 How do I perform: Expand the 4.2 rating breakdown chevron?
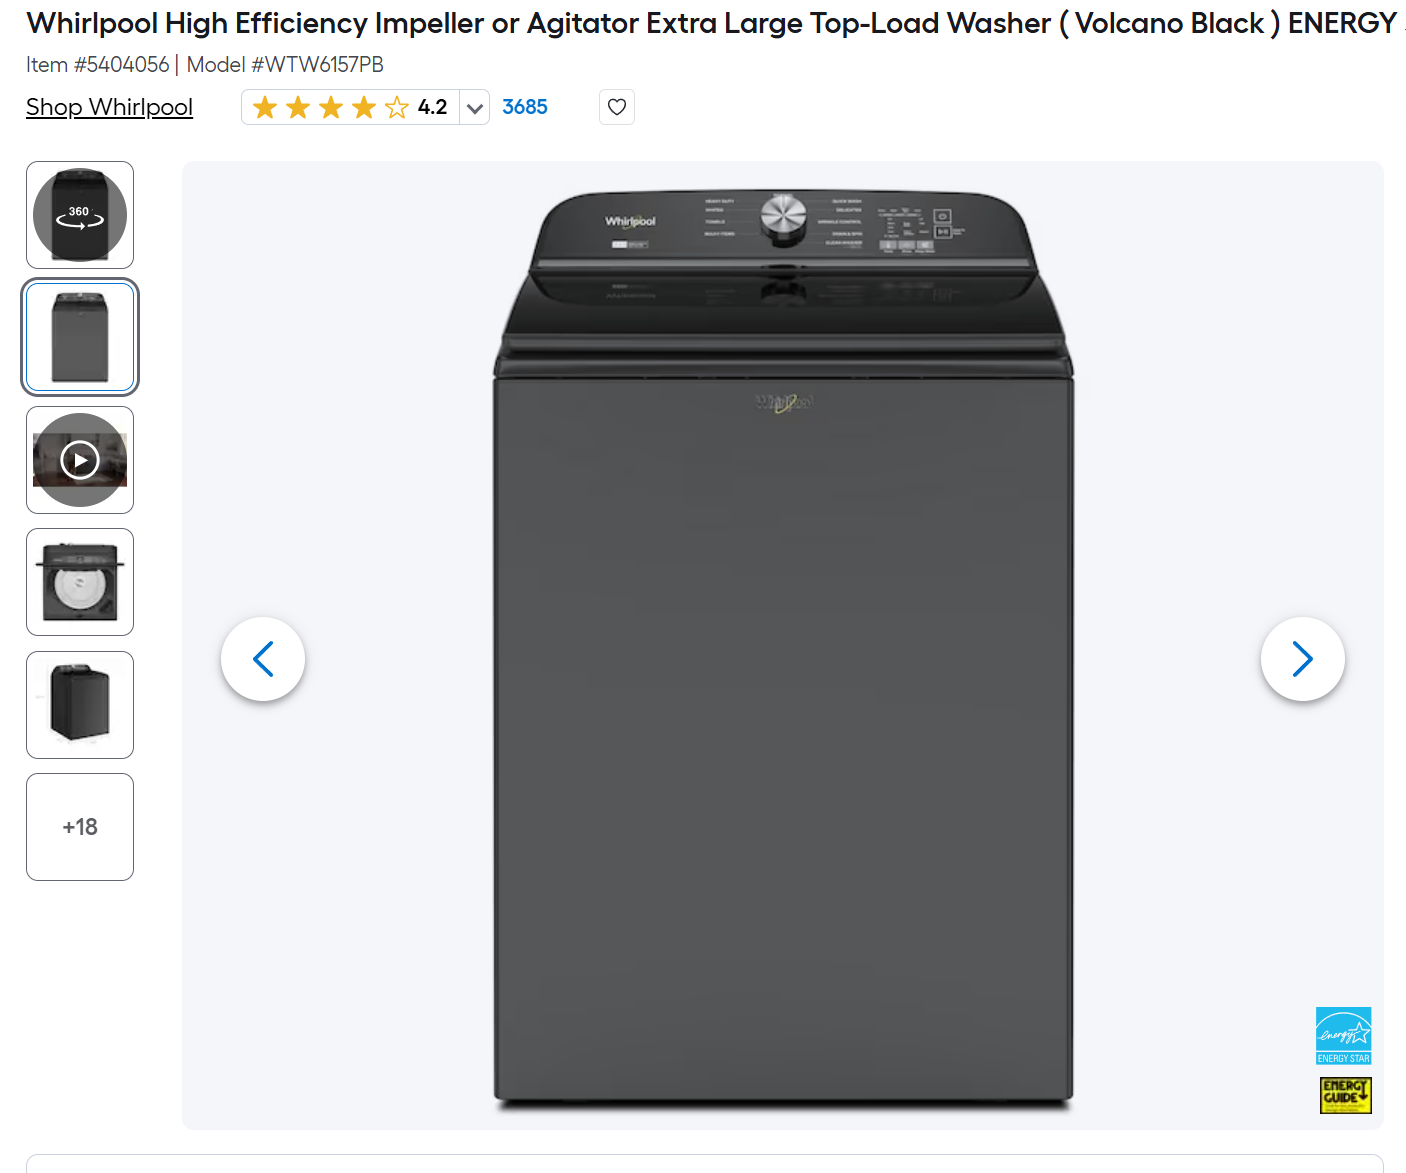coord(475,108)
